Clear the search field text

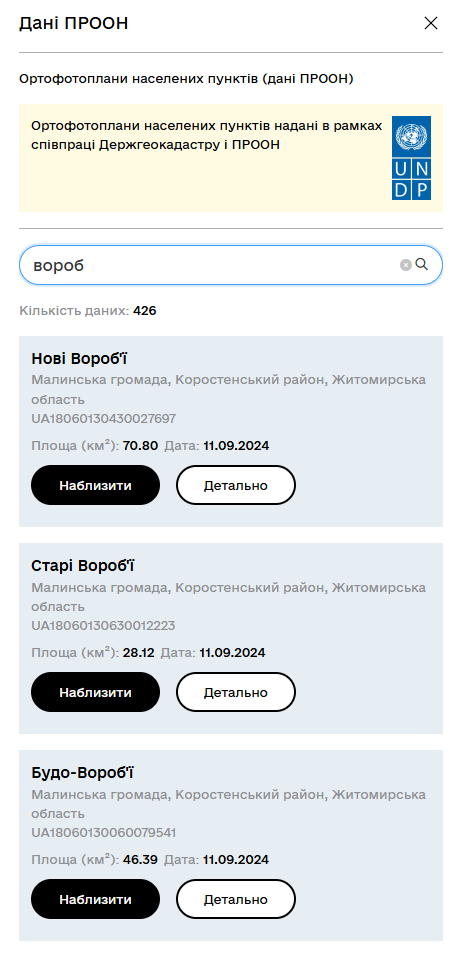click(x=406, y=265)
